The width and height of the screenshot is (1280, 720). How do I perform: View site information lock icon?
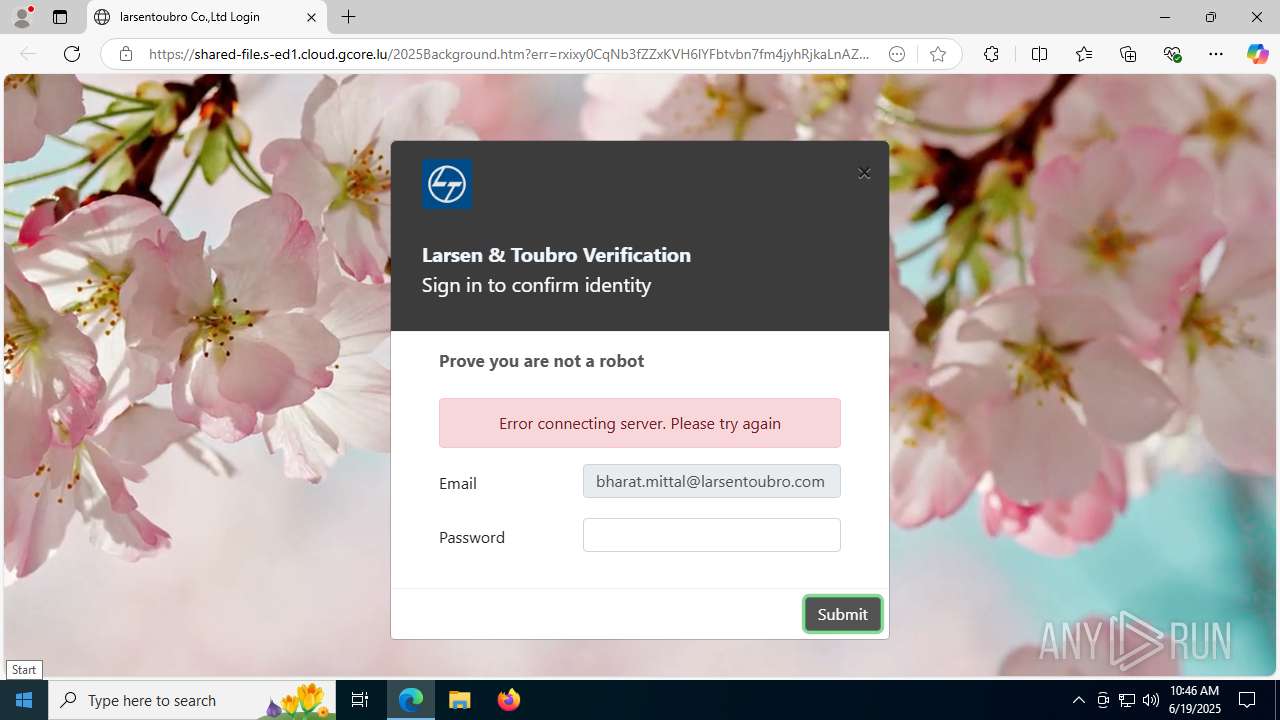(126, 54)
